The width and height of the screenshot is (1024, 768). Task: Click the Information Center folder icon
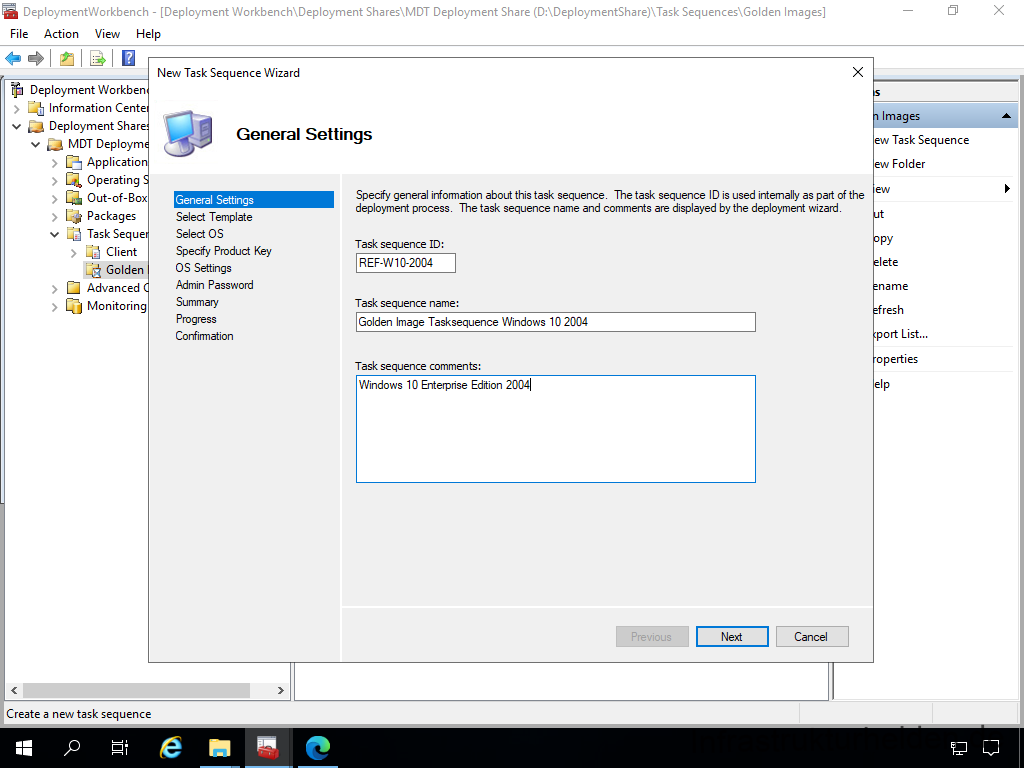click(x=36, y=108)
